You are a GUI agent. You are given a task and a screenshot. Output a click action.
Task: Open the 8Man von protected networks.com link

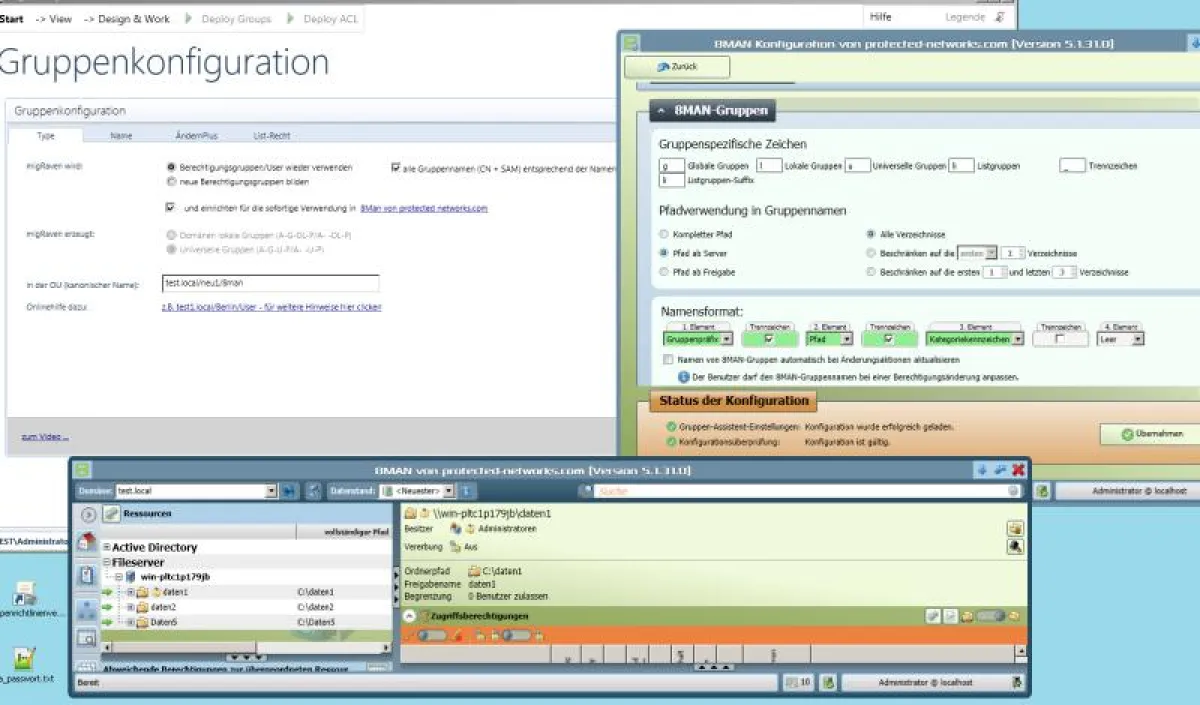(424, 208)
